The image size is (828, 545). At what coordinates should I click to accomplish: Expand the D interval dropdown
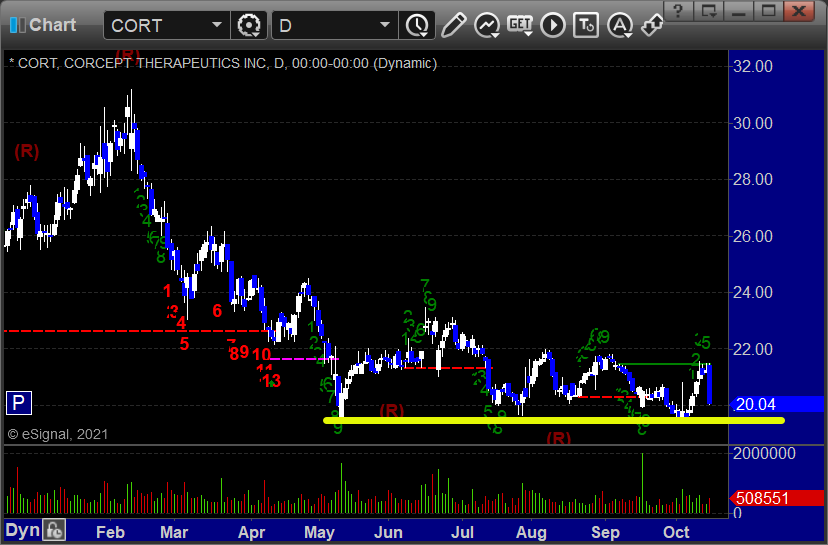385,25
